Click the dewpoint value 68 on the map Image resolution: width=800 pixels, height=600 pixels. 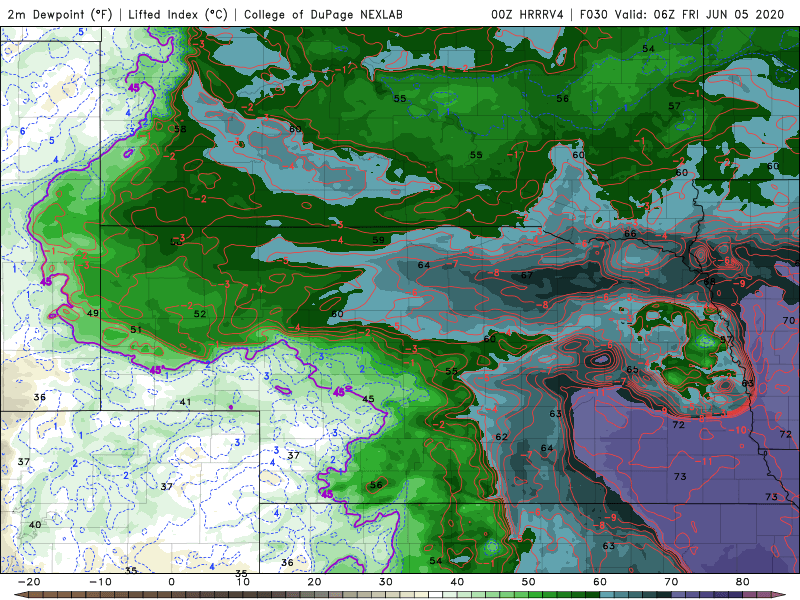pyautogui.click(x=710, y=282)
